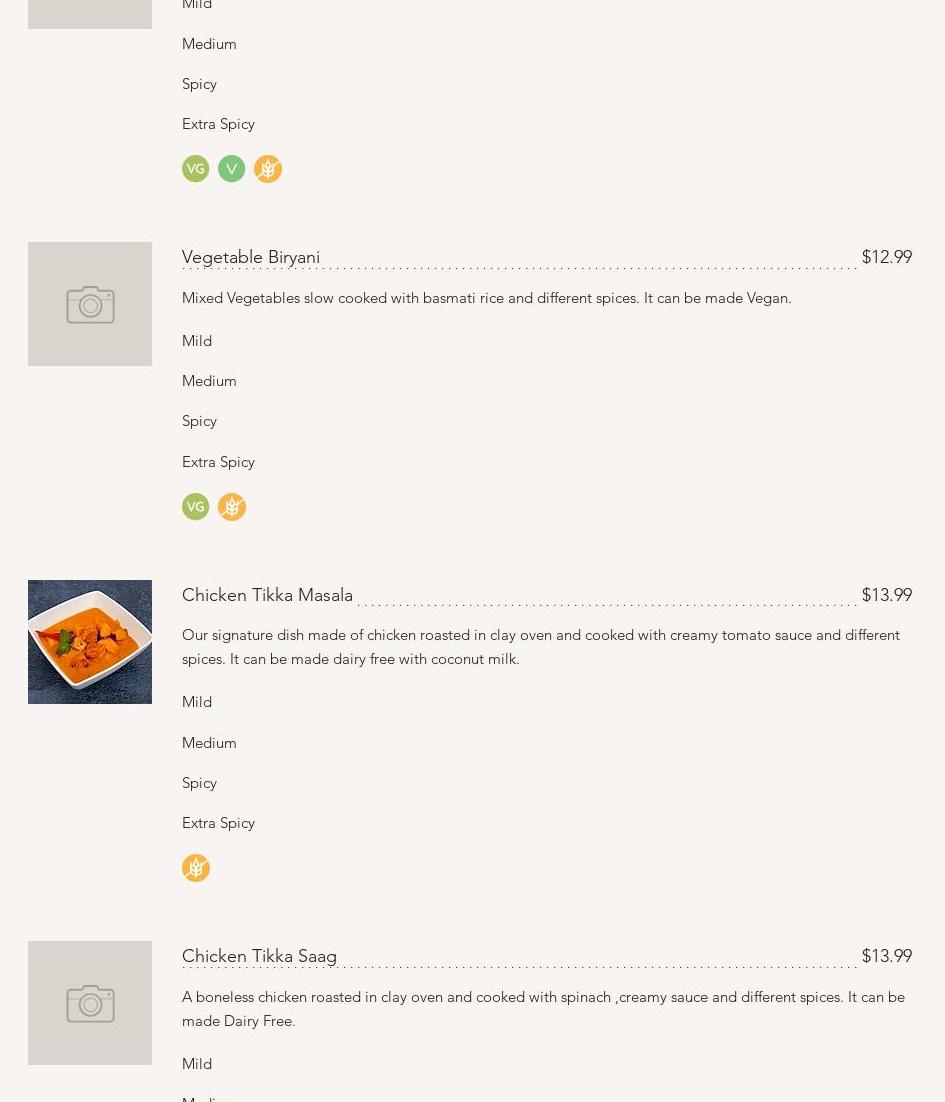Screen dimensions: 945x1102
Task: Select Medium spice level for Vegetable Biryani
Action: 209,381
